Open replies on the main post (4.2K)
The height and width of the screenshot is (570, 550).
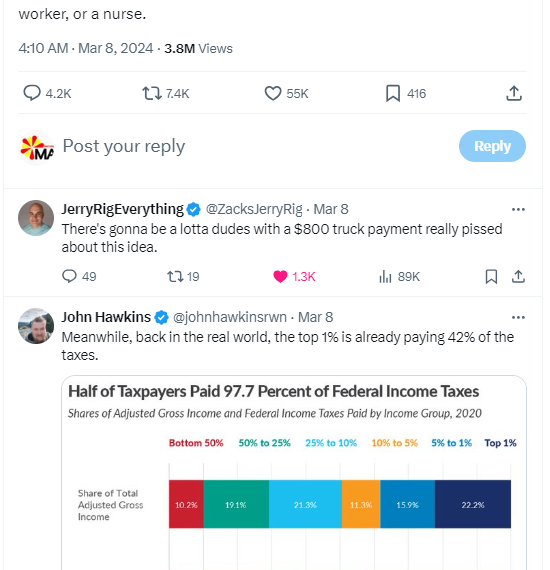coord(47,93)
